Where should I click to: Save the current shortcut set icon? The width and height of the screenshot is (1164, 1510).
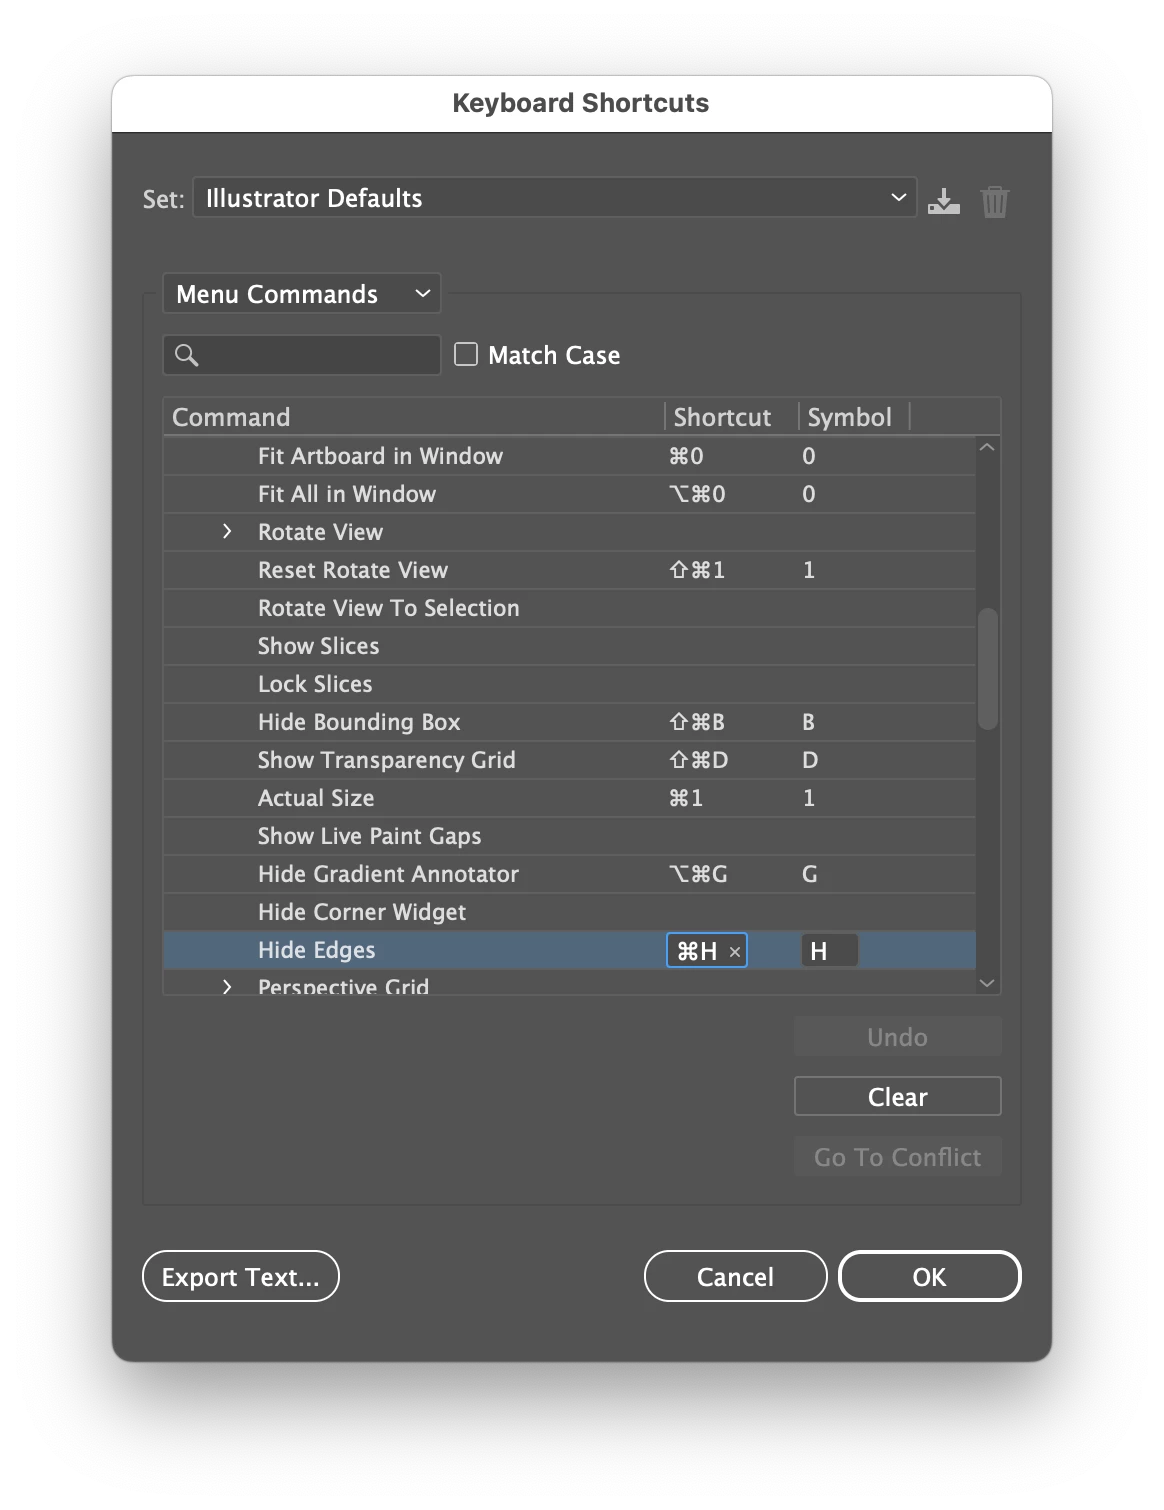[943, 201]
